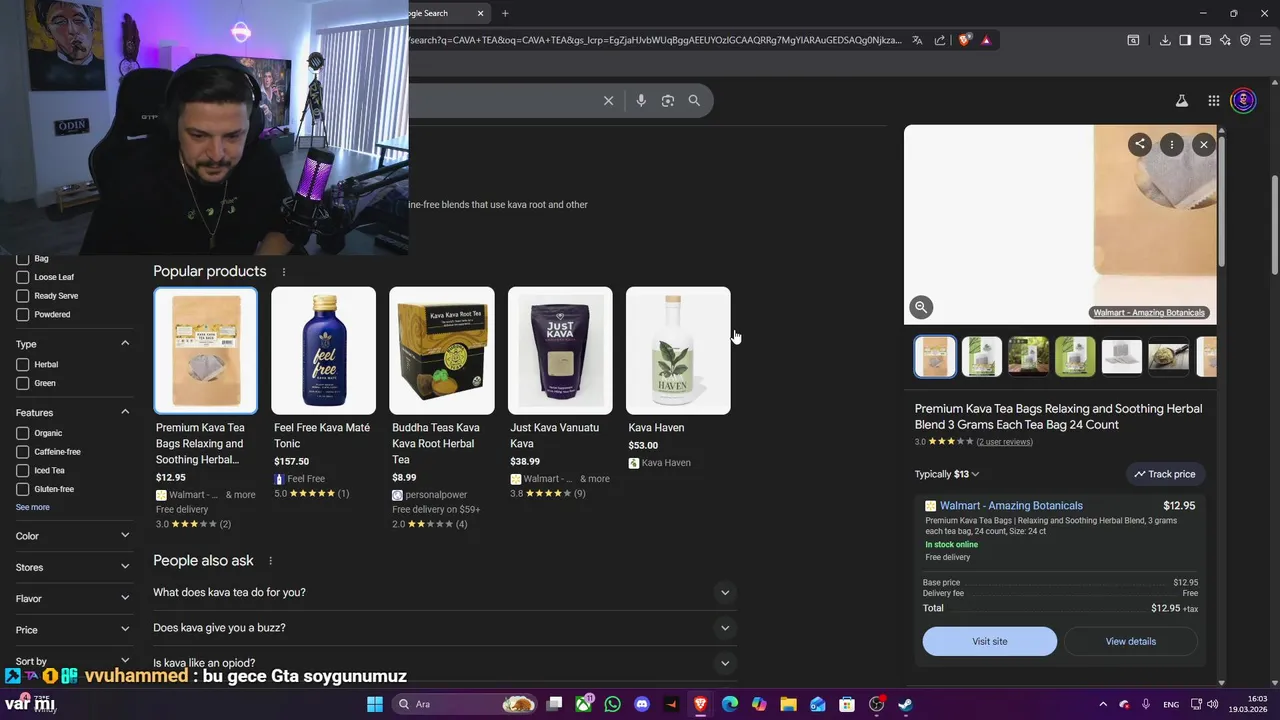Viewport: 1280px width, 720px height.
Task: Collapse the Type filter section
Action: coord(125,343)
